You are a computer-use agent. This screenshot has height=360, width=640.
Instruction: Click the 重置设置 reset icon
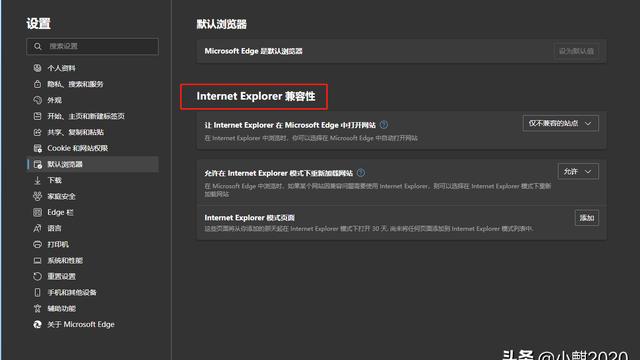[x=37, y=276]
